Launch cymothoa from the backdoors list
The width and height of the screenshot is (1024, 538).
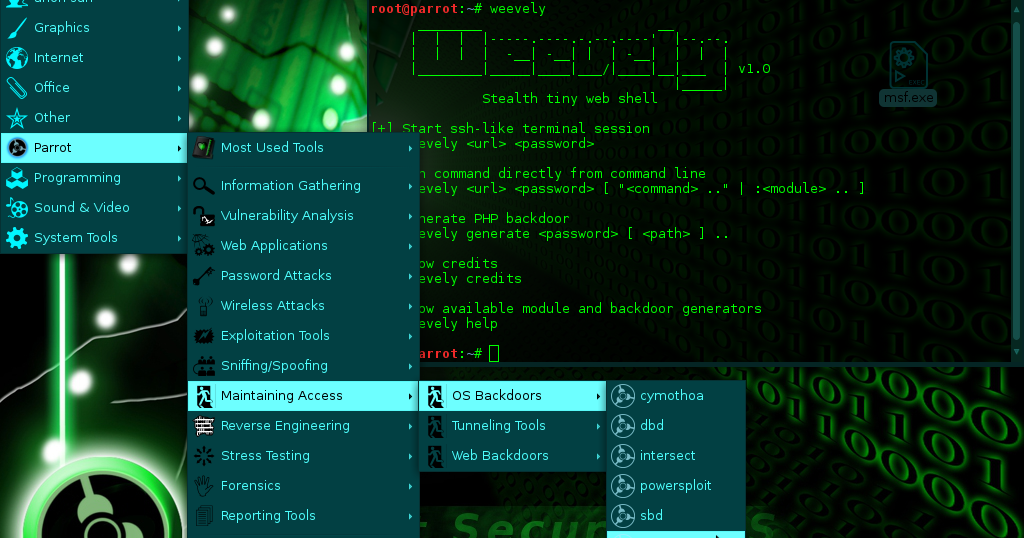click(676, 396)
